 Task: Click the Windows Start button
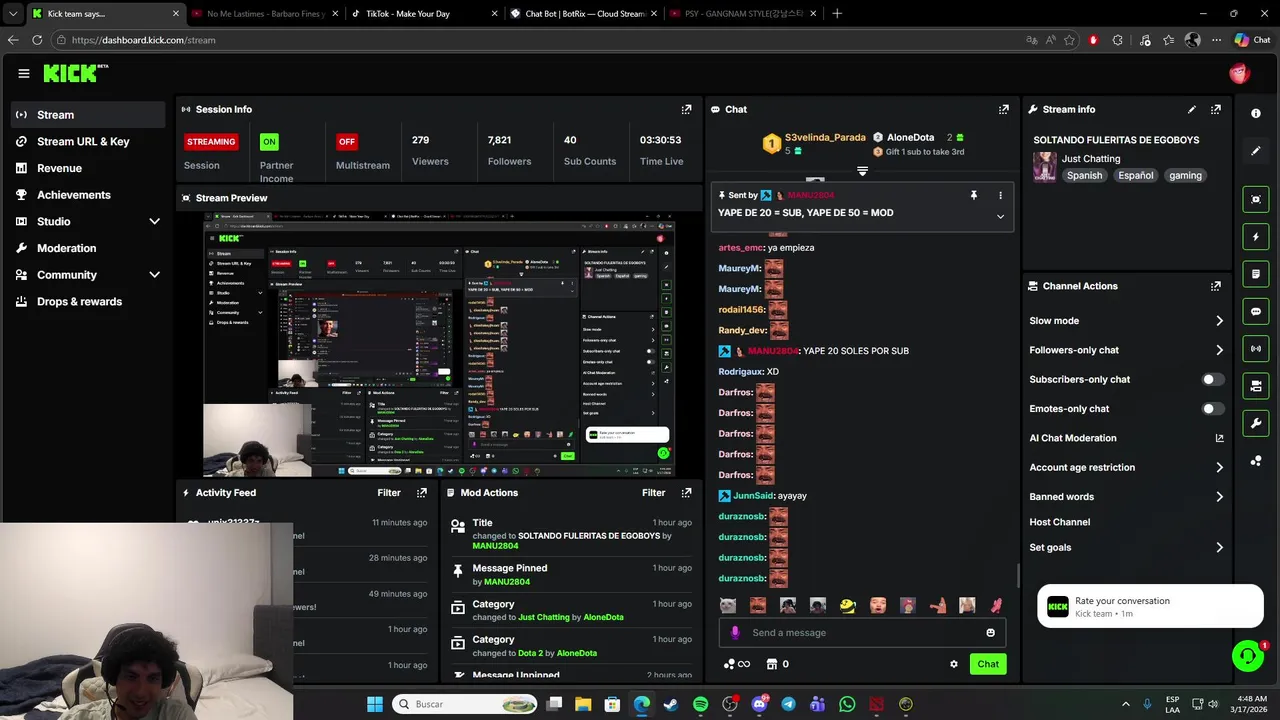pos(374,704)
